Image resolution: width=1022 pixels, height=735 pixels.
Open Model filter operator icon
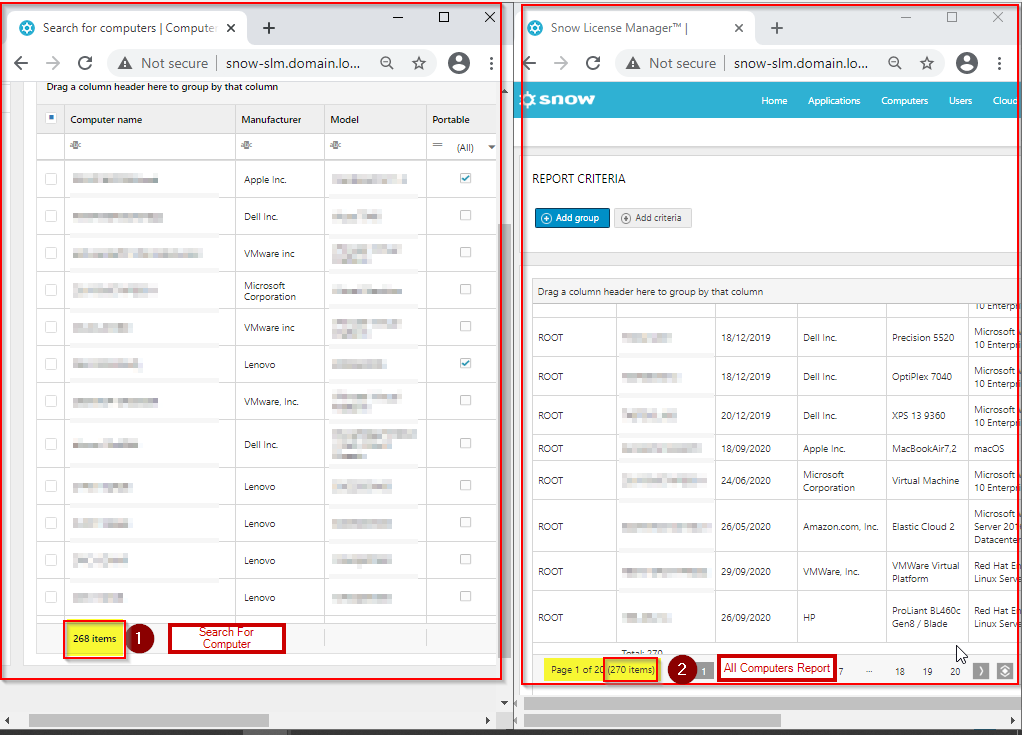(336, 145)
